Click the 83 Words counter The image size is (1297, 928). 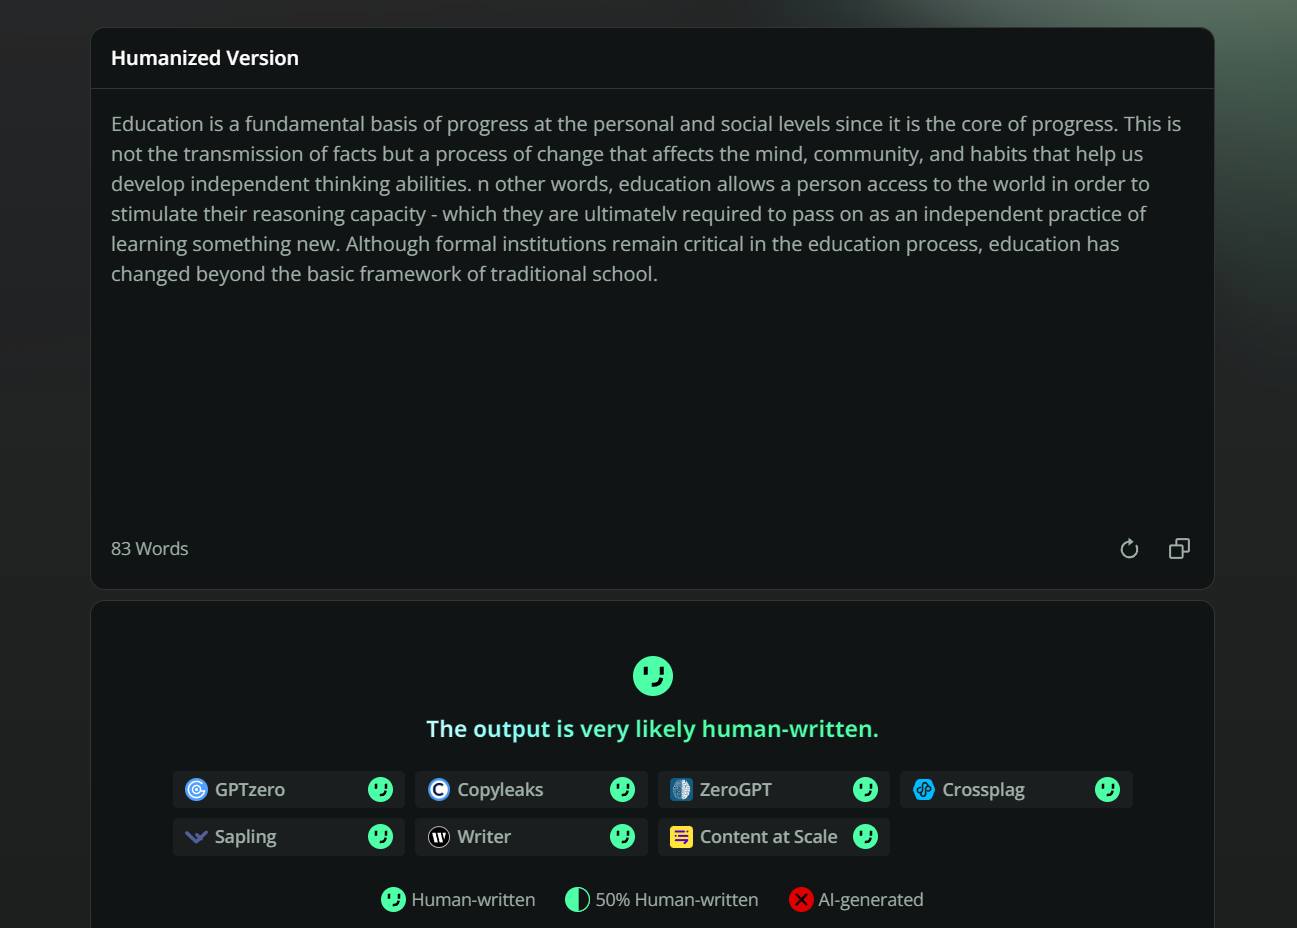150,549
